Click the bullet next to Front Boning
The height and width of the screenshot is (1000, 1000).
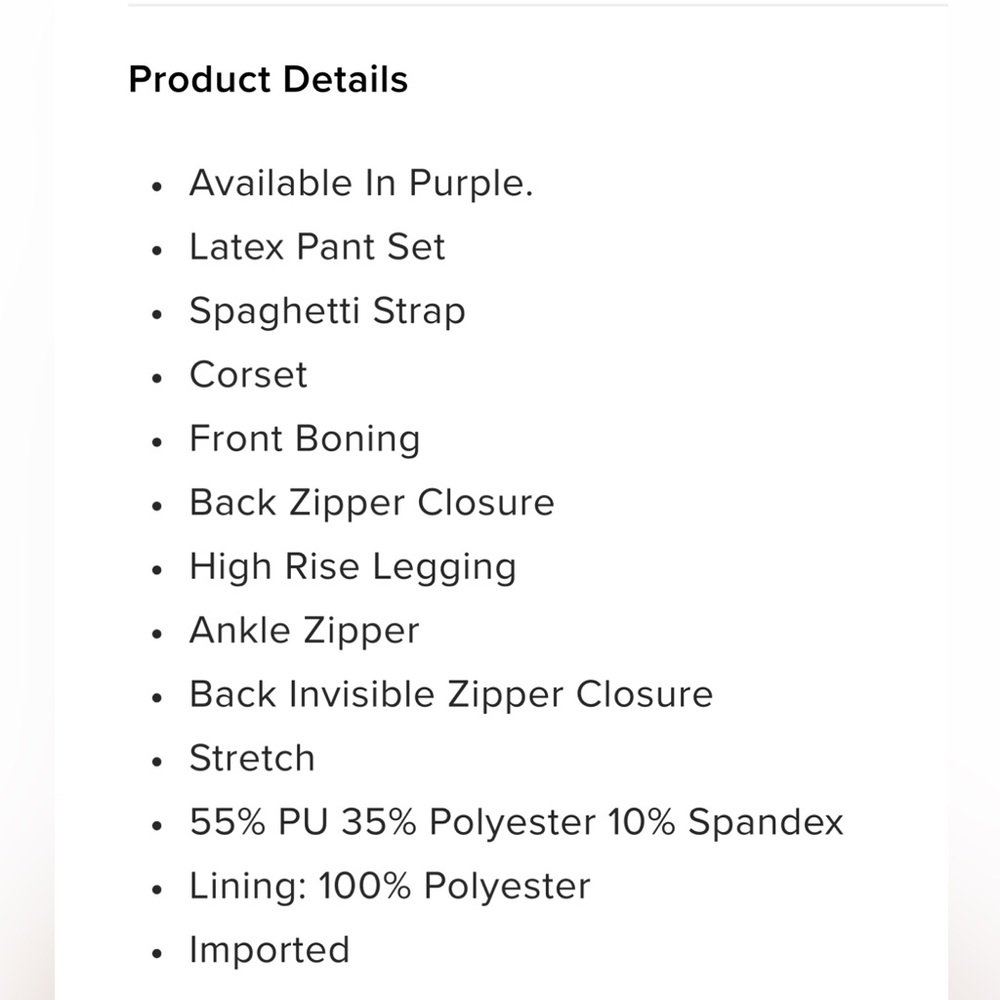[x=156, y=443]
